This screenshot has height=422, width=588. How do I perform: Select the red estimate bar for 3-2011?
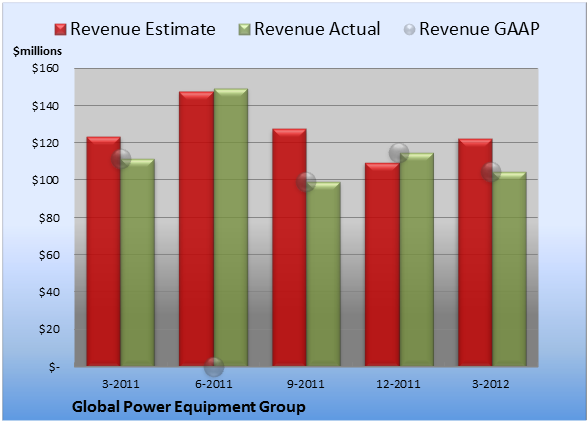click(x=104, y=251)
